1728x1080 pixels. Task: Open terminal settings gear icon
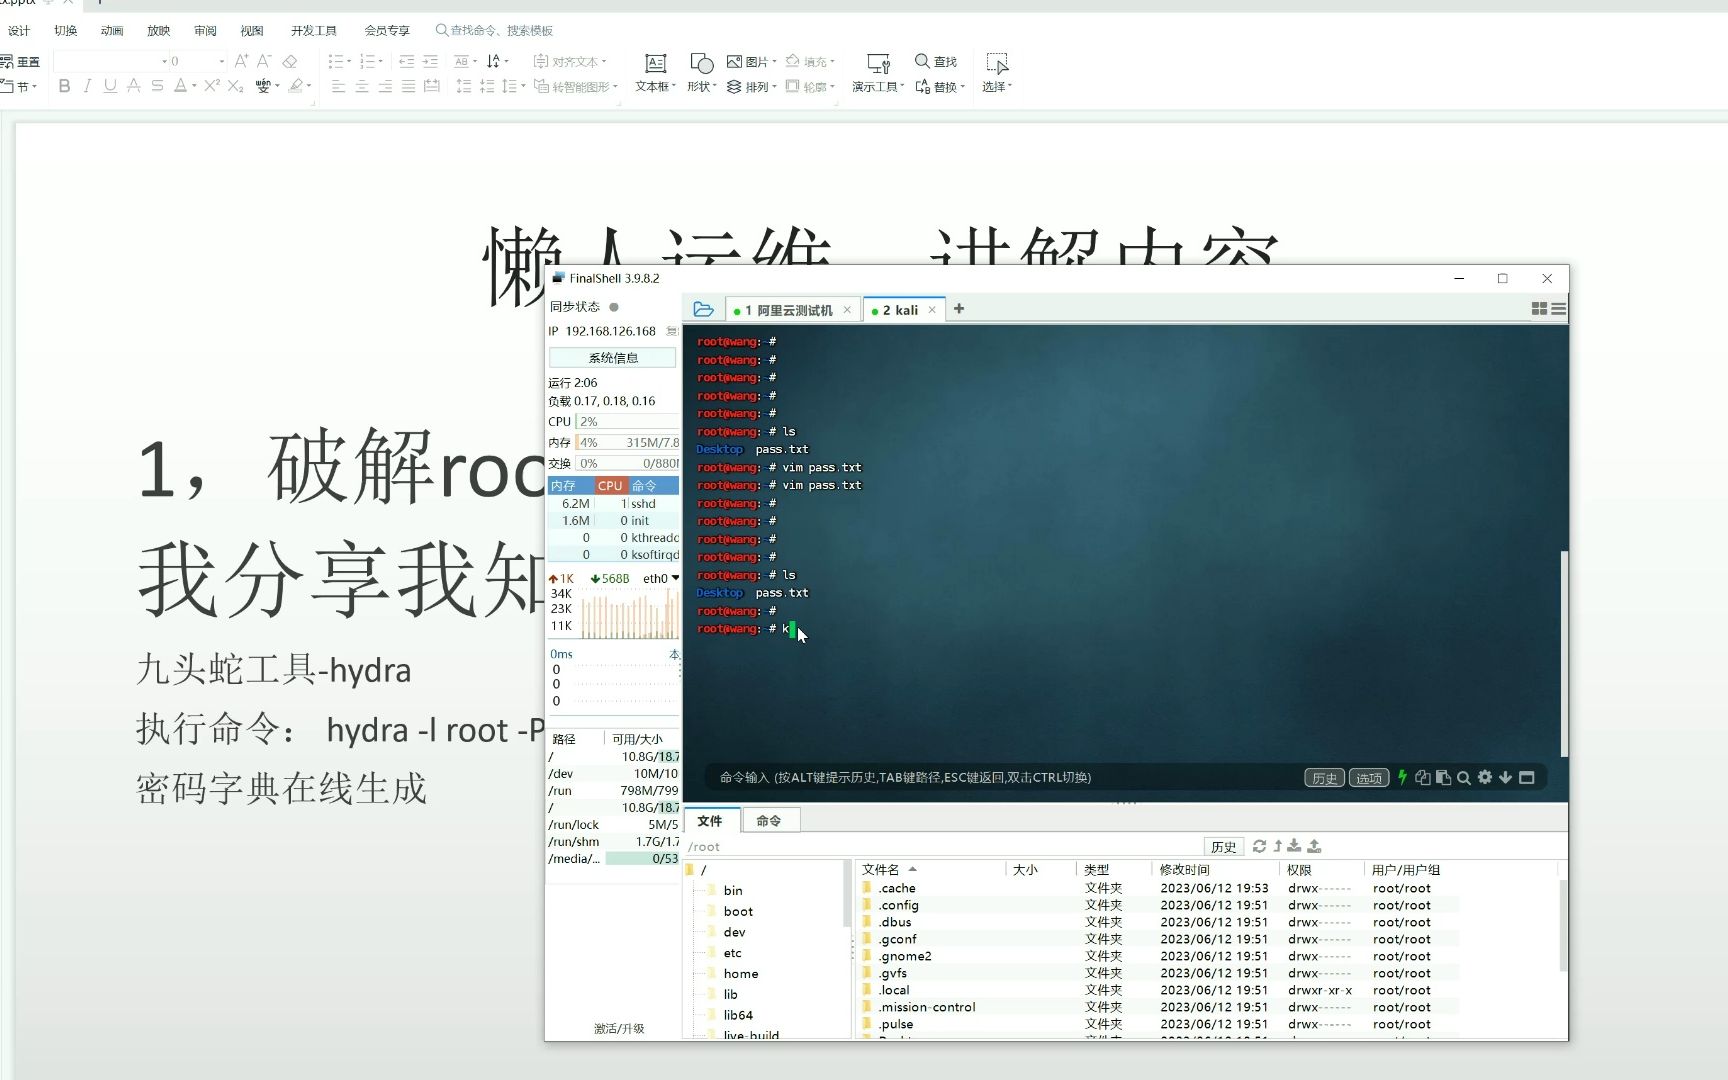pos(1485,777)
